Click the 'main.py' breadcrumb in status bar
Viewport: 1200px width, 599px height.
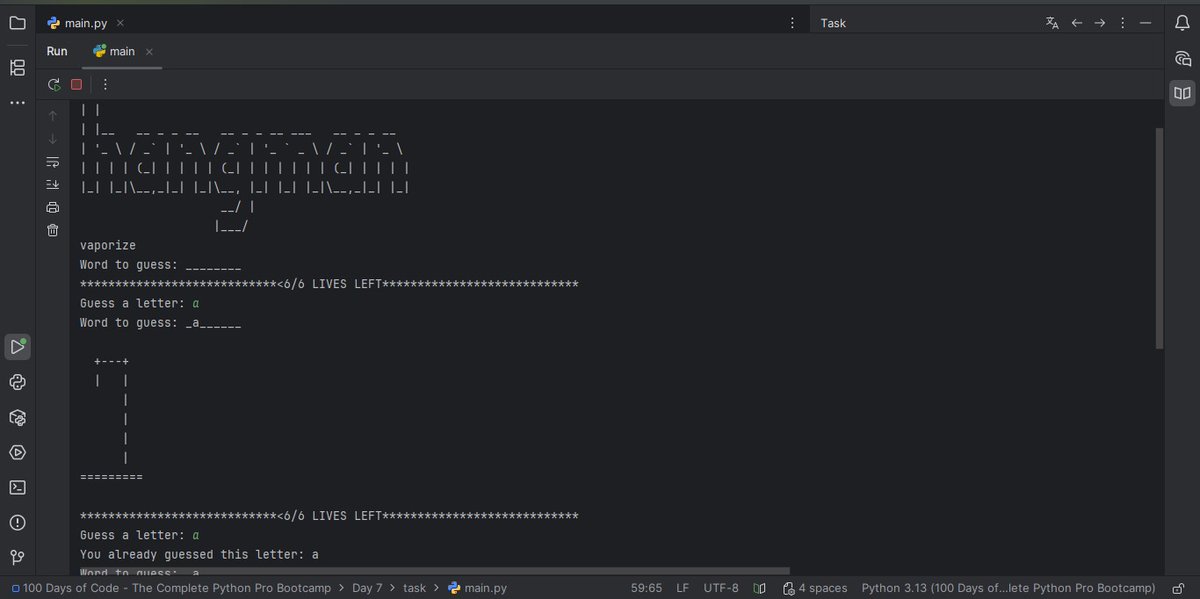tap(477, 588)
